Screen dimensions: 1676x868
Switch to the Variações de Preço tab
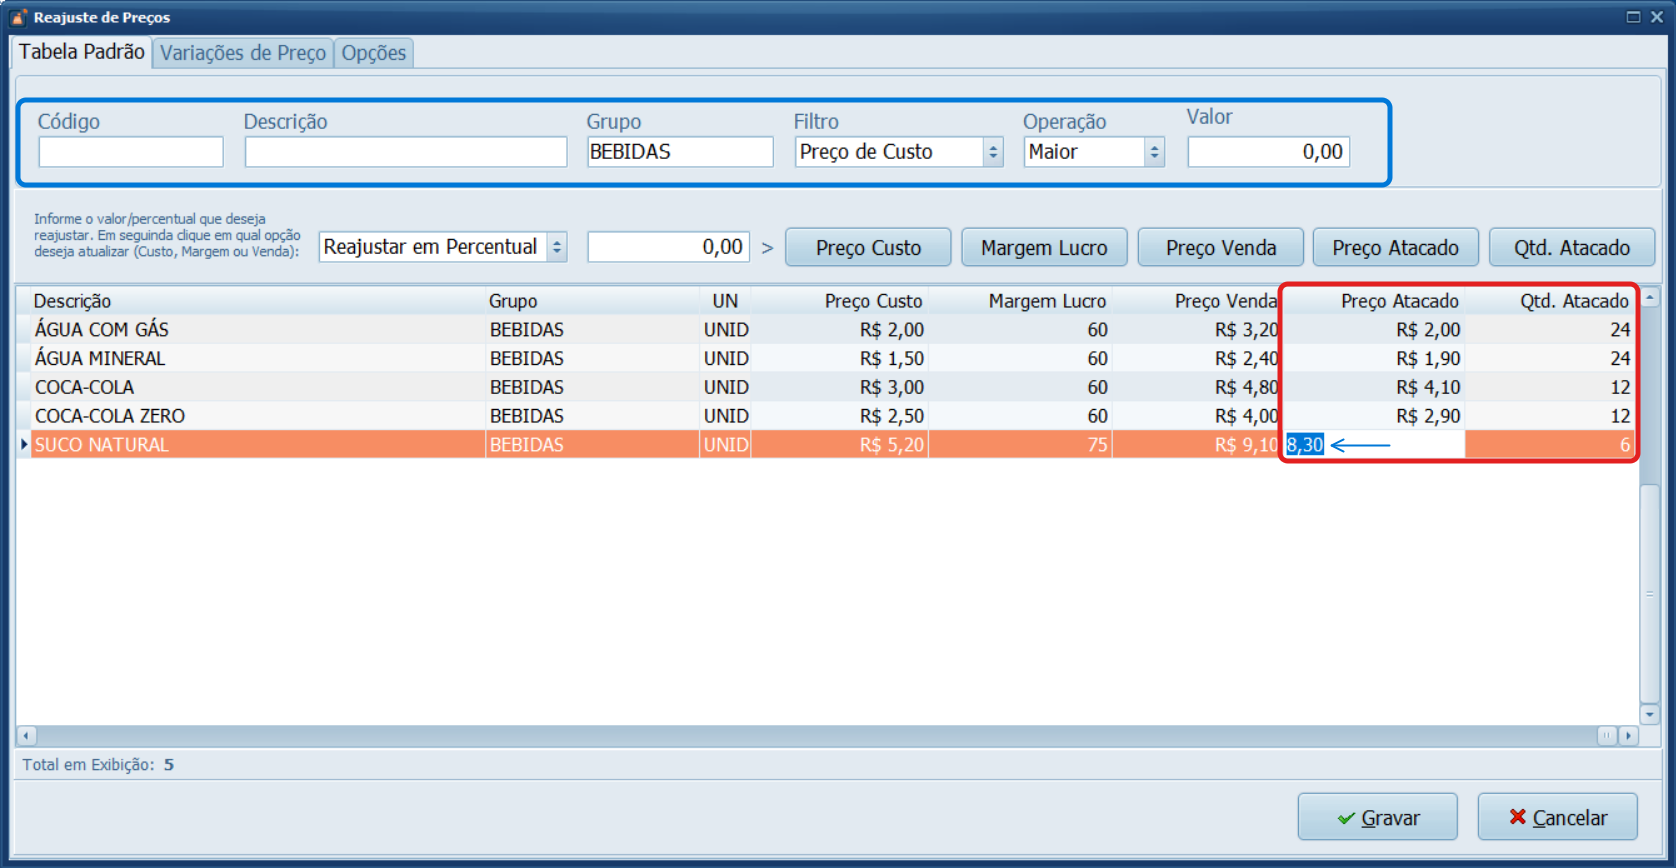coord(243,53)
